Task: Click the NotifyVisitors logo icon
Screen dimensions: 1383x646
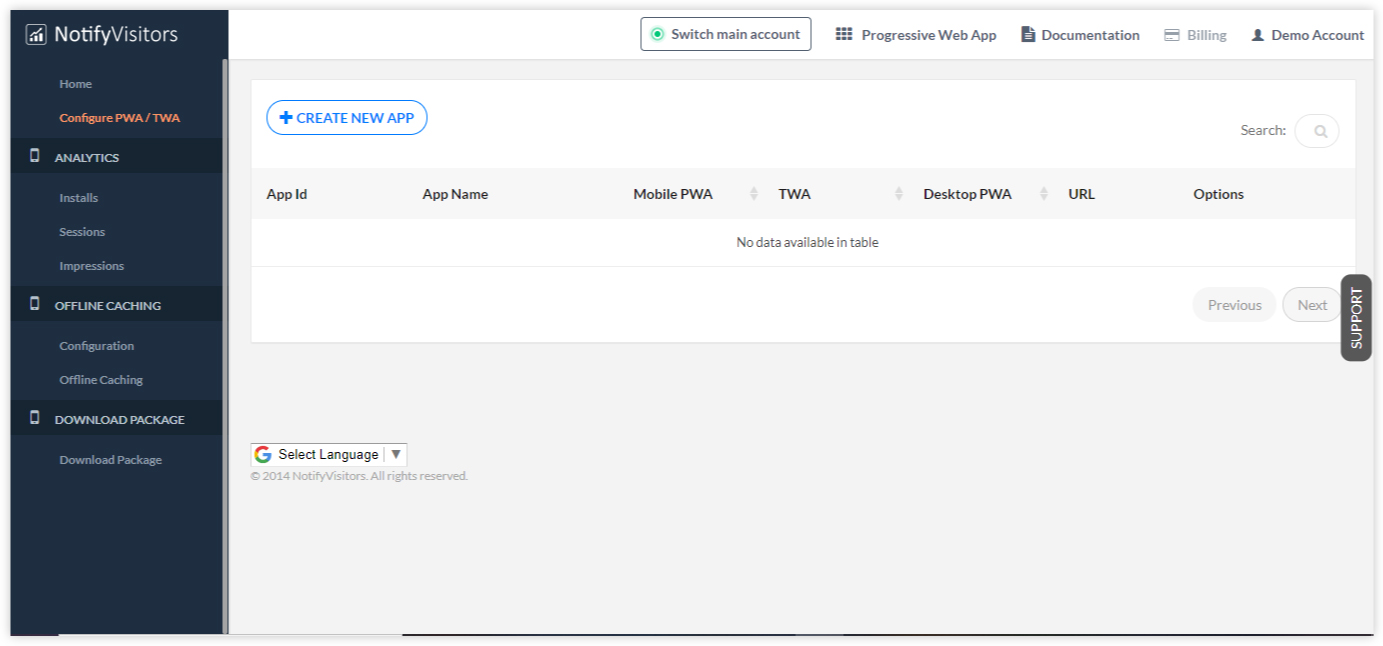Action: pyautogui.click(x=36, y=35)
